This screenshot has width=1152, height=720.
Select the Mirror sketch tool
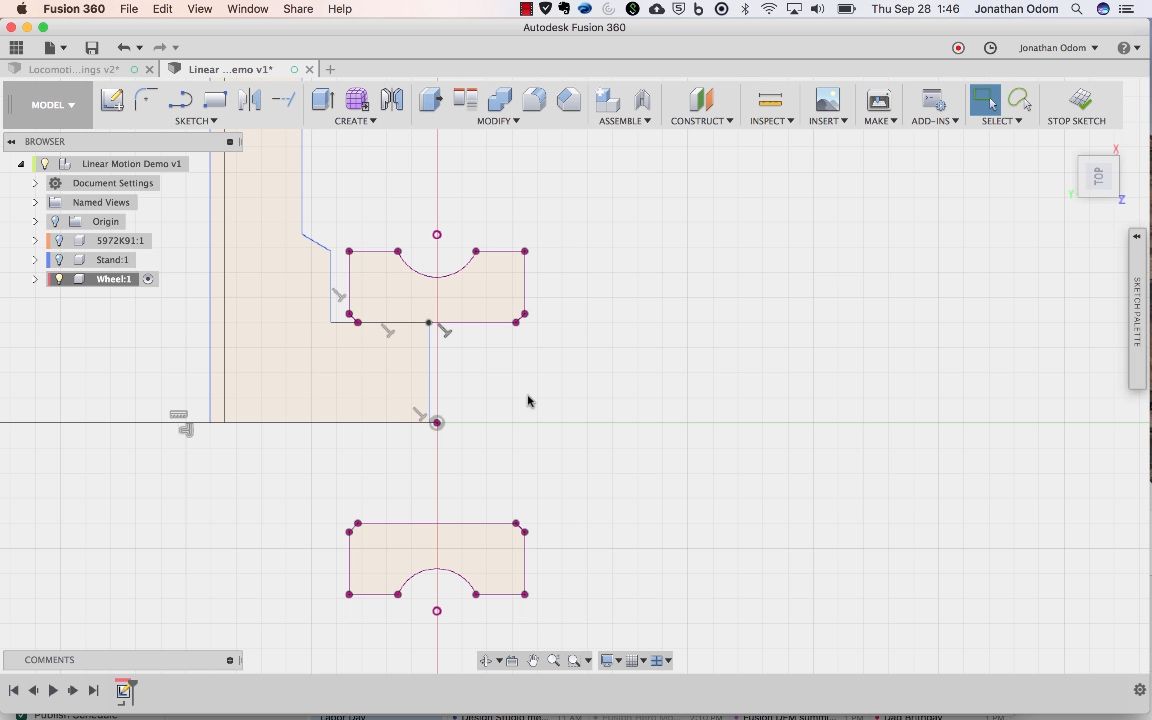(249, 99)
